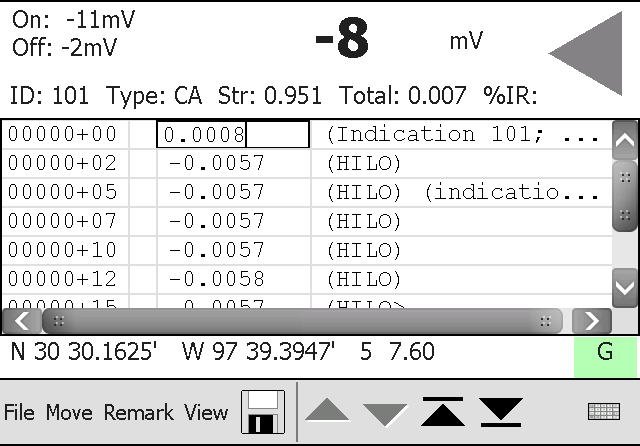This screenshot has height=446, width=640.
Task: Select -0.0057 reading in row 00000+07
Action: pos(233,221)
